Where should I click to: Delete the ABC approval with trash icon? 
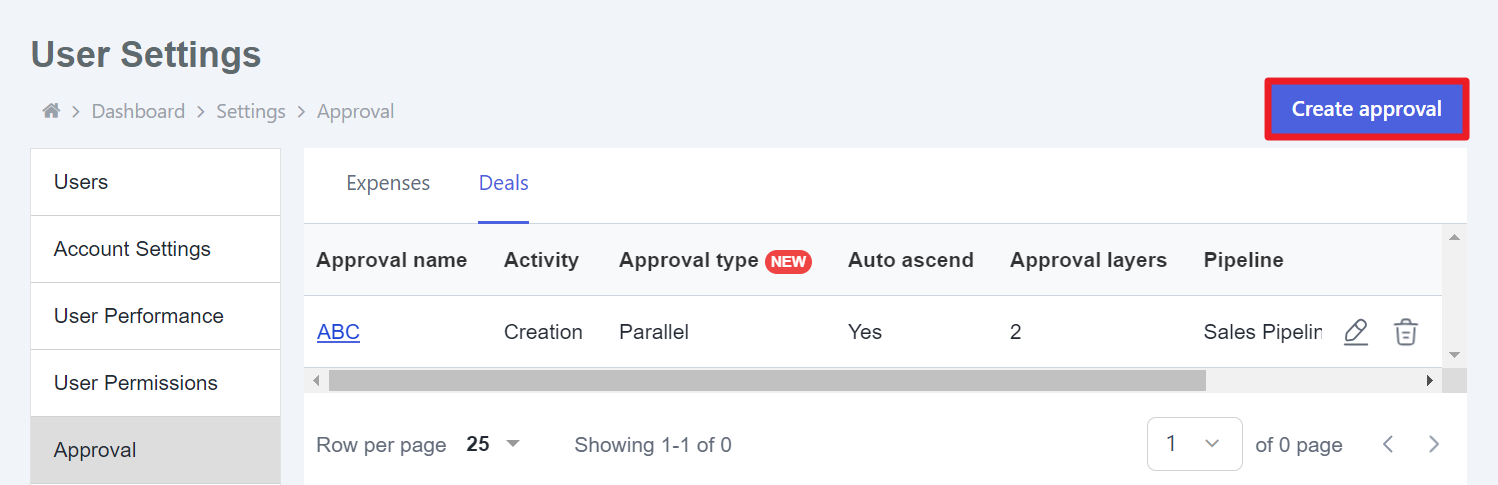(x=1406, y=332)
